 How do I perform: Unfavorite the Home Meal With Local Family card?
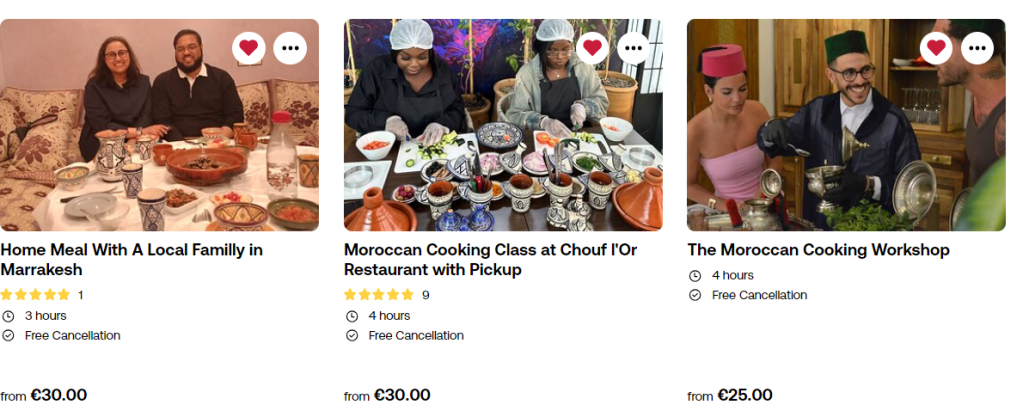(x=249, y=47)
